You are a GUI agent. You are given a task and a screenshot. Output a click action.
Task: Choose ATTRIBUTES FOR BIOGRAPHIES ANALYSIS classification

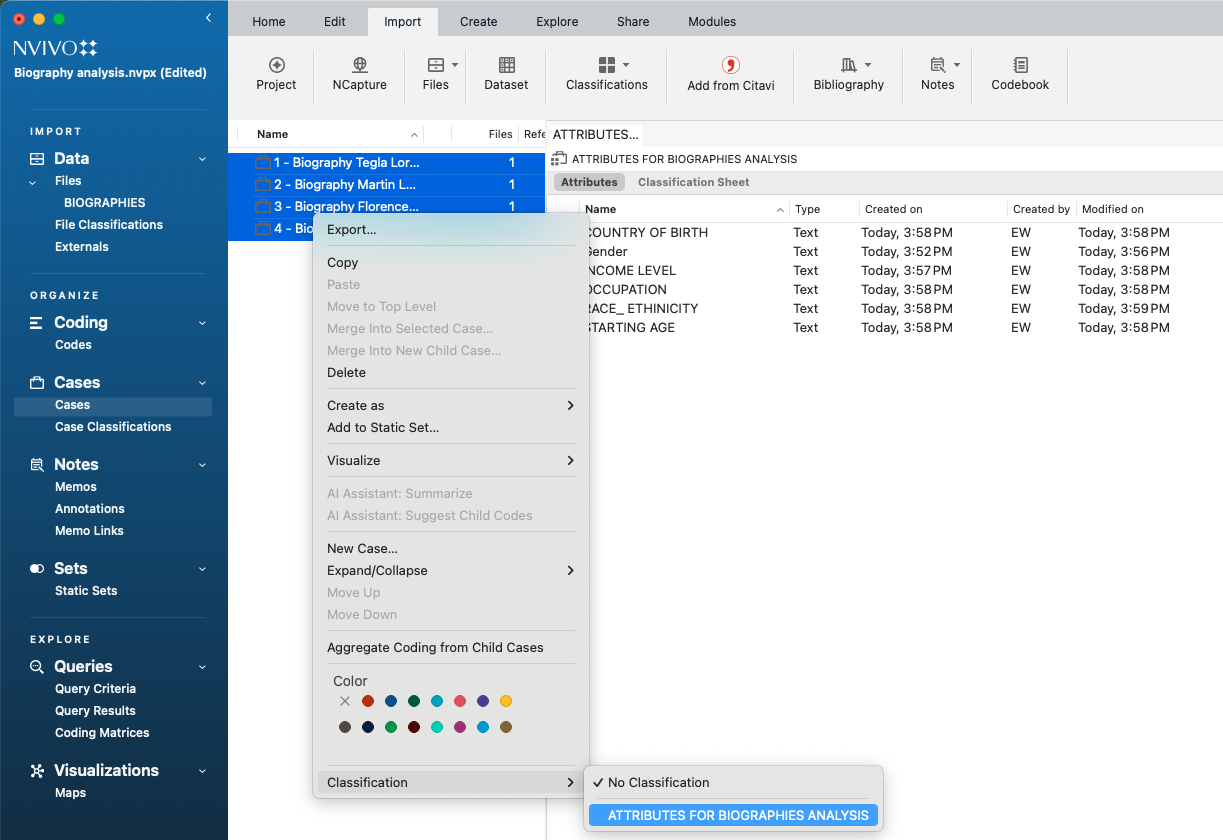coord(737,815)
